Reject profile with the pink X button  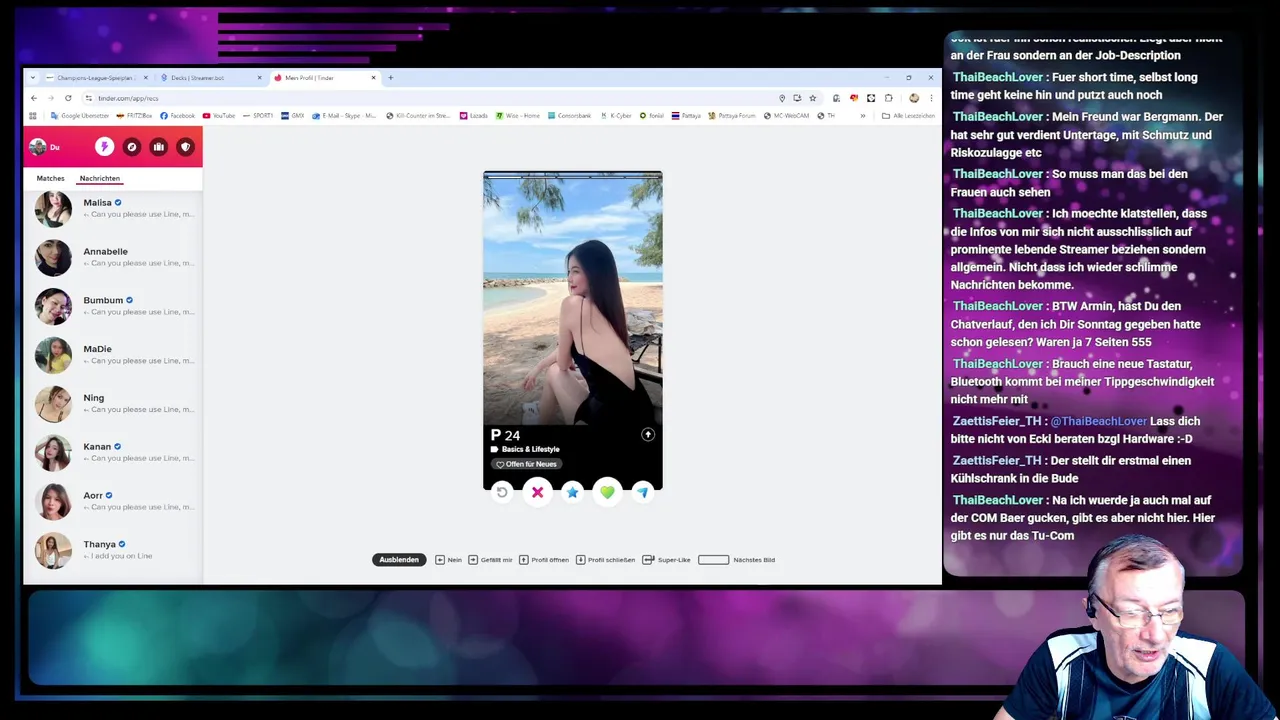(537, 492)
